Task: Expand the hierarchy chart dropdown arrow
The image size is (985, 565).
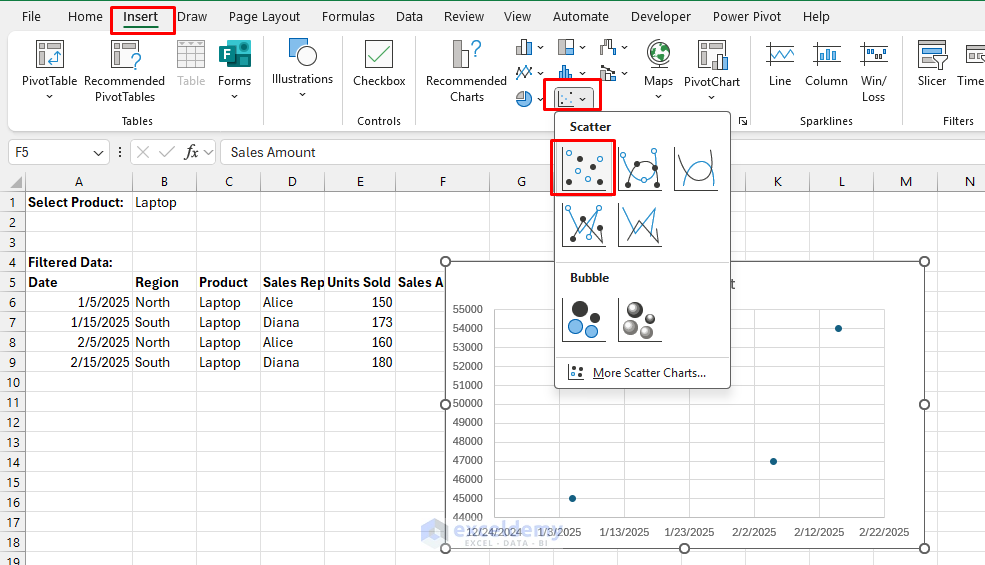Action: [x=582, y=47]
